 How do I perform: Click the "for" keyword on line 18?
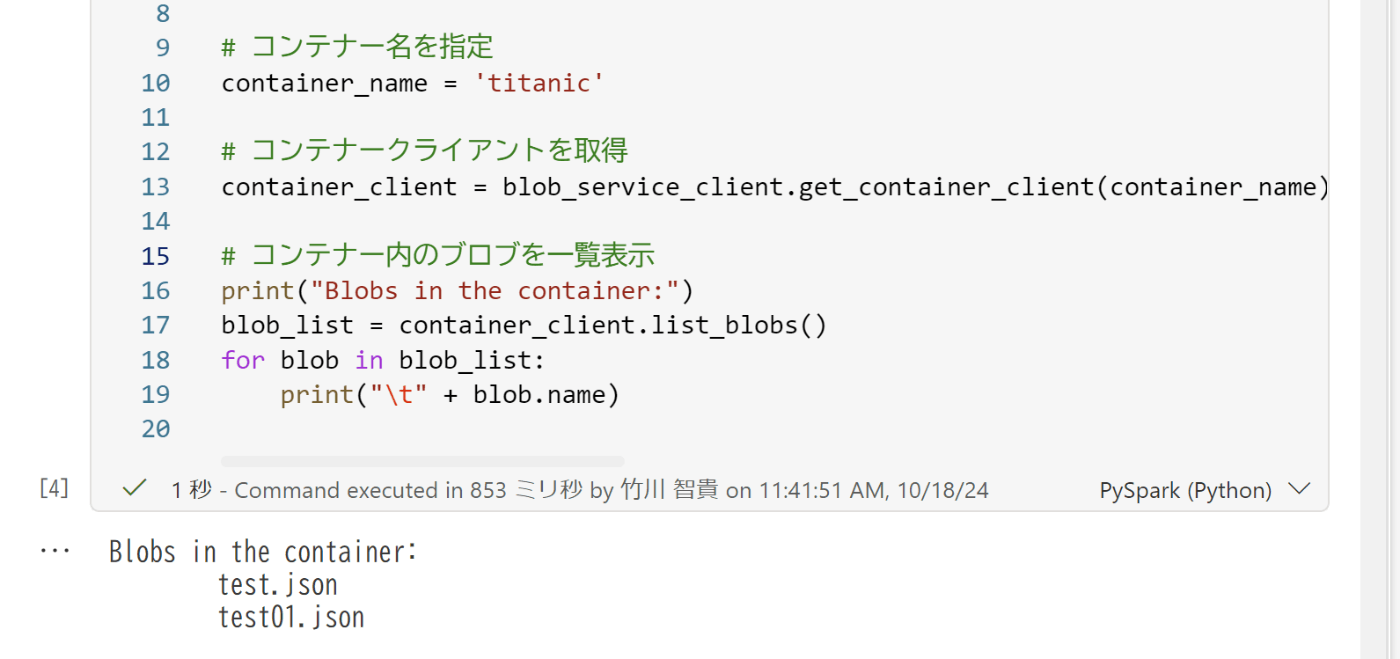[243, 360]
